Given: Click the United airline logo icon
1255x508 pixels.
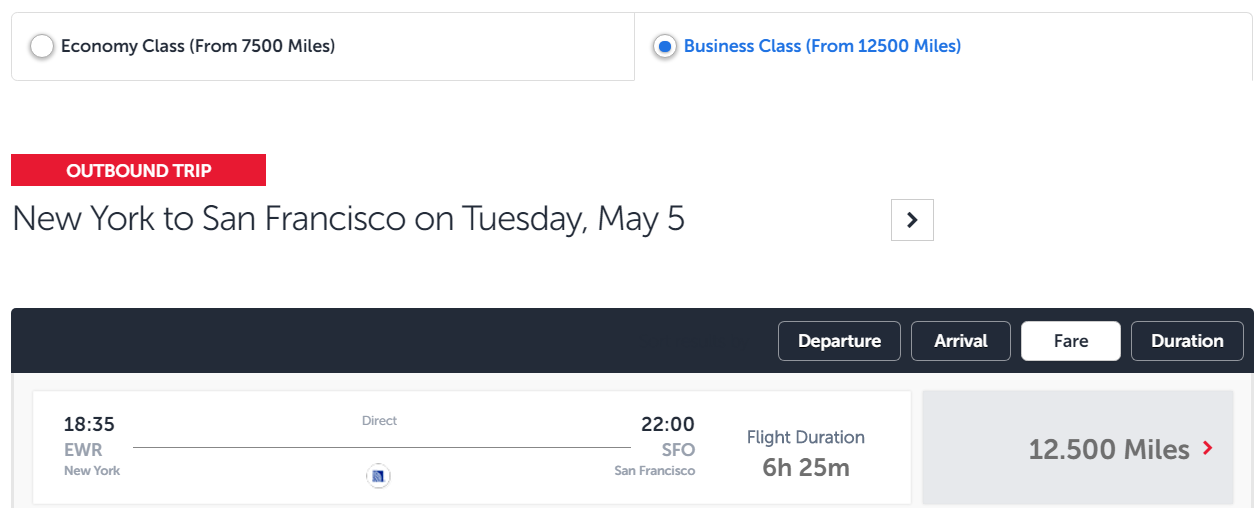Looking at the screenshot, I should pyautogui.click(x=378, y=477).
